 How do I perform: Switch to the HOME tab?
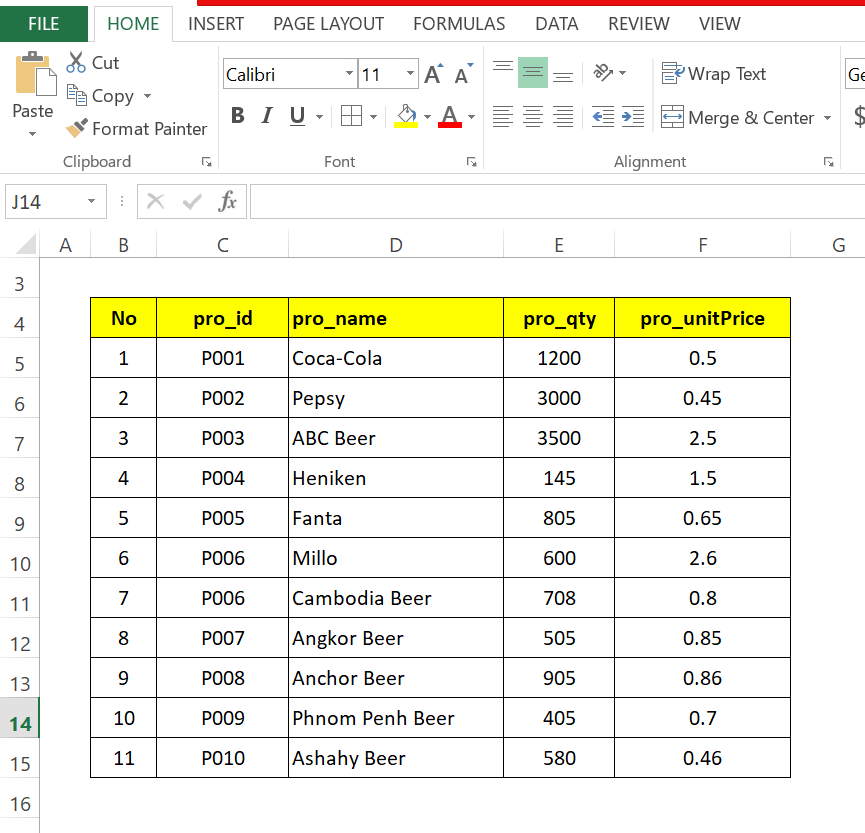click(x=133, y=24)
